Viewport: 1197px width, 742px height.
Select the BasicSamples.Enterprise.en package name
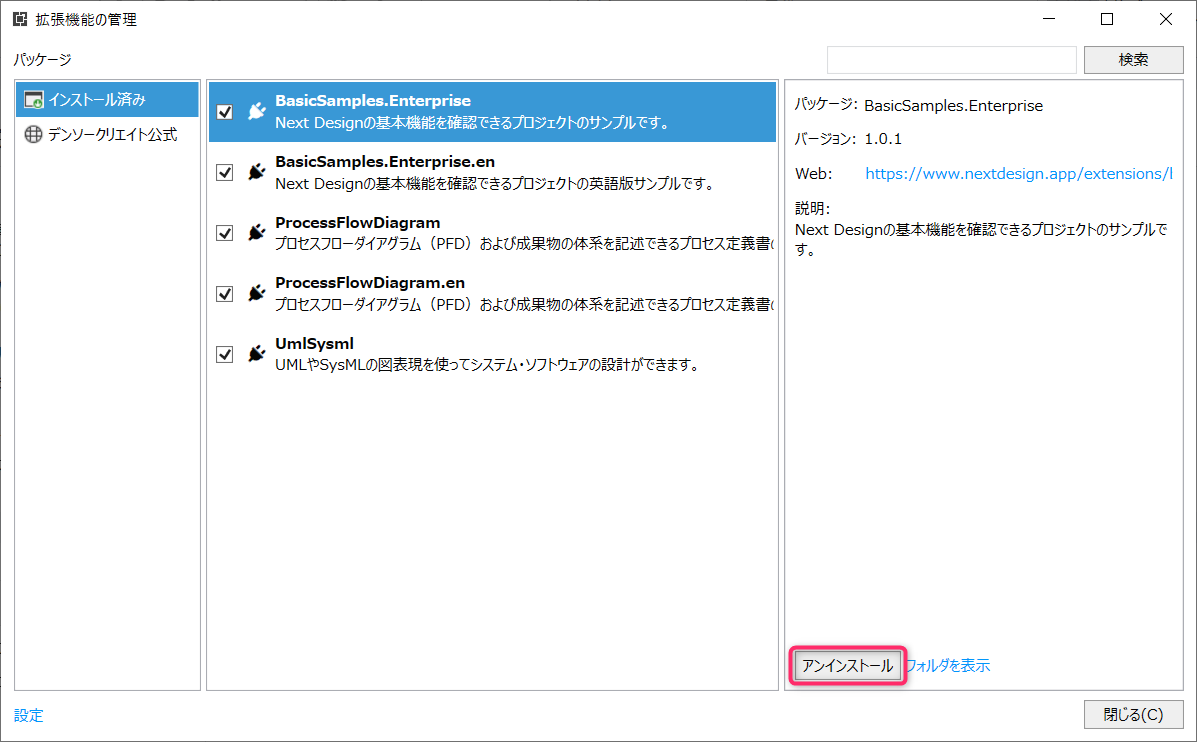click(385, 162)
